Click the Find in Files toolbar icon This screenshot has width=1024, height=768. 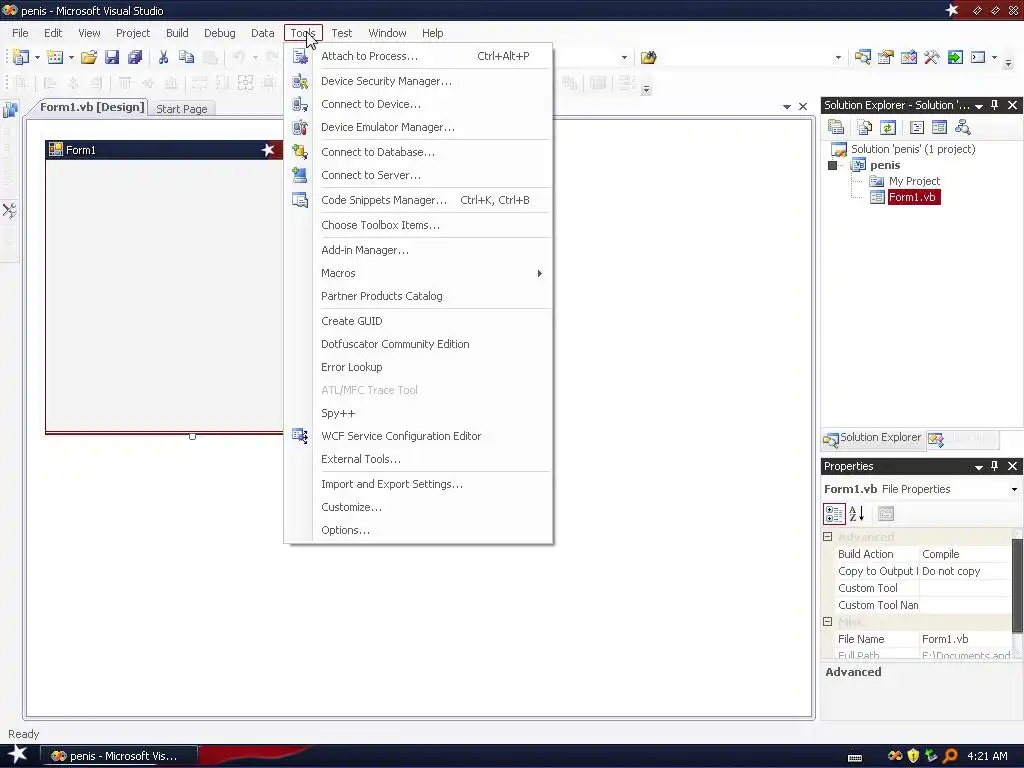648,57
